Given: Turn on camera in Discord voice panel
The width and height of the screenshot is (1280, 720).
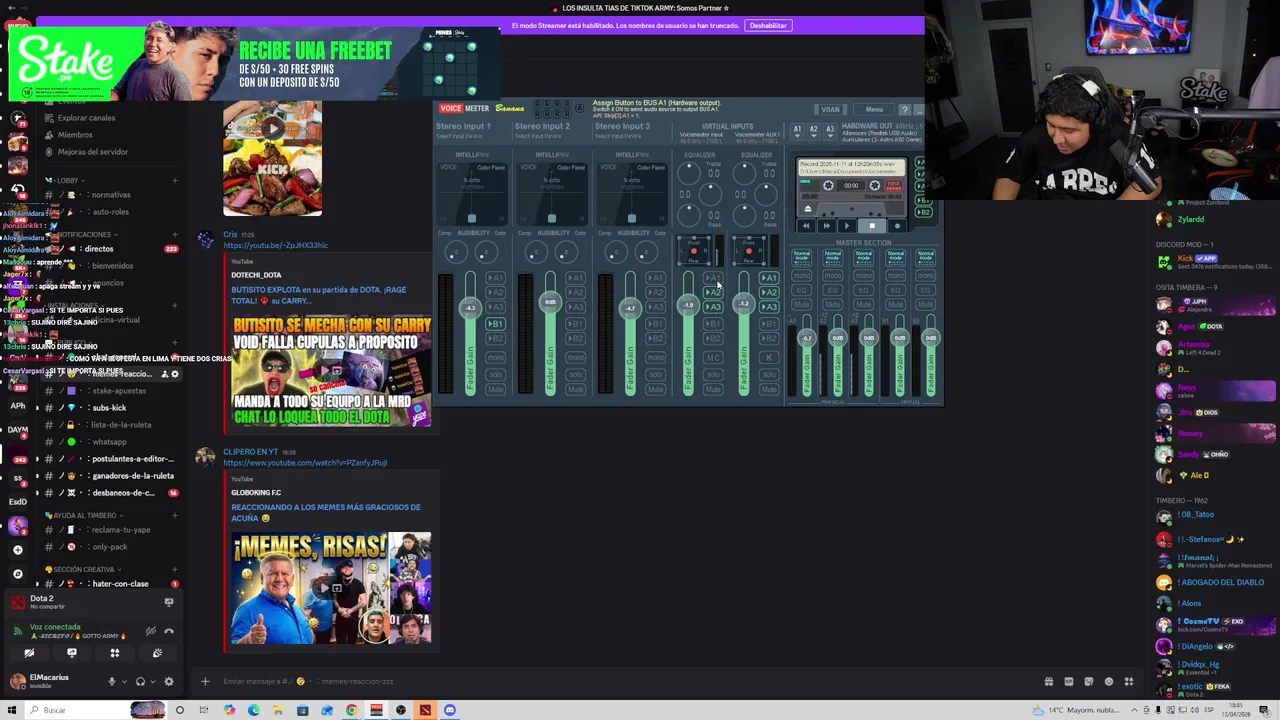Looking at the screenshot, I should pos(29,653).
